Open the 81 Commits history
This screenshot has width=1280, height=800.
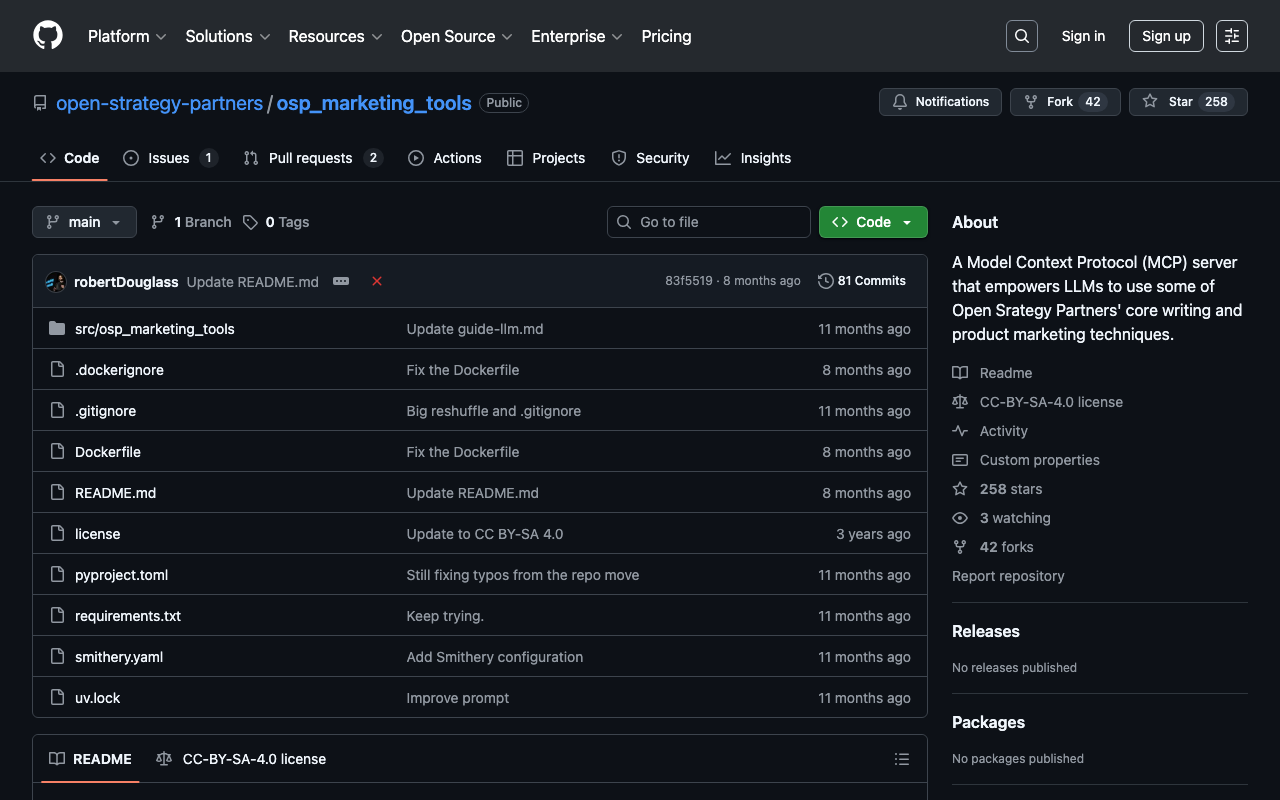(x=862, y=281)
